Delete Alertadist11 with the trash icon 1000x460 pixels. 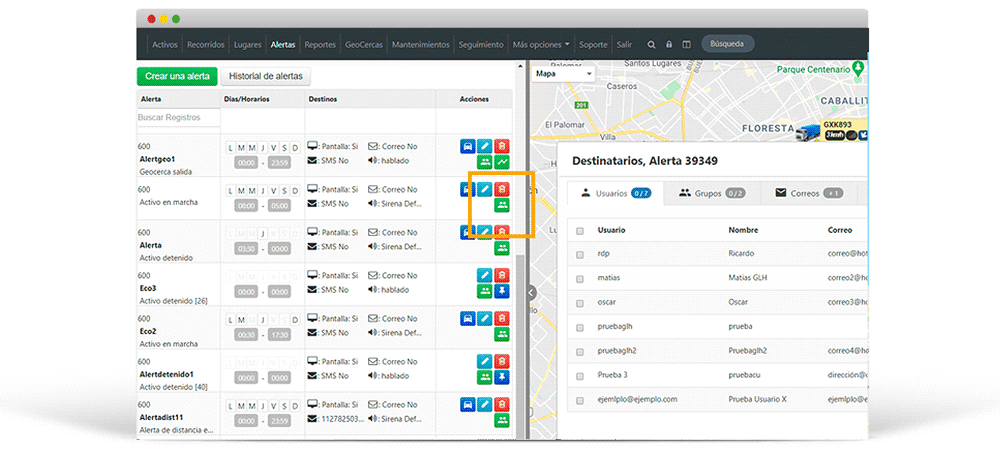click(x=503, y=404)
